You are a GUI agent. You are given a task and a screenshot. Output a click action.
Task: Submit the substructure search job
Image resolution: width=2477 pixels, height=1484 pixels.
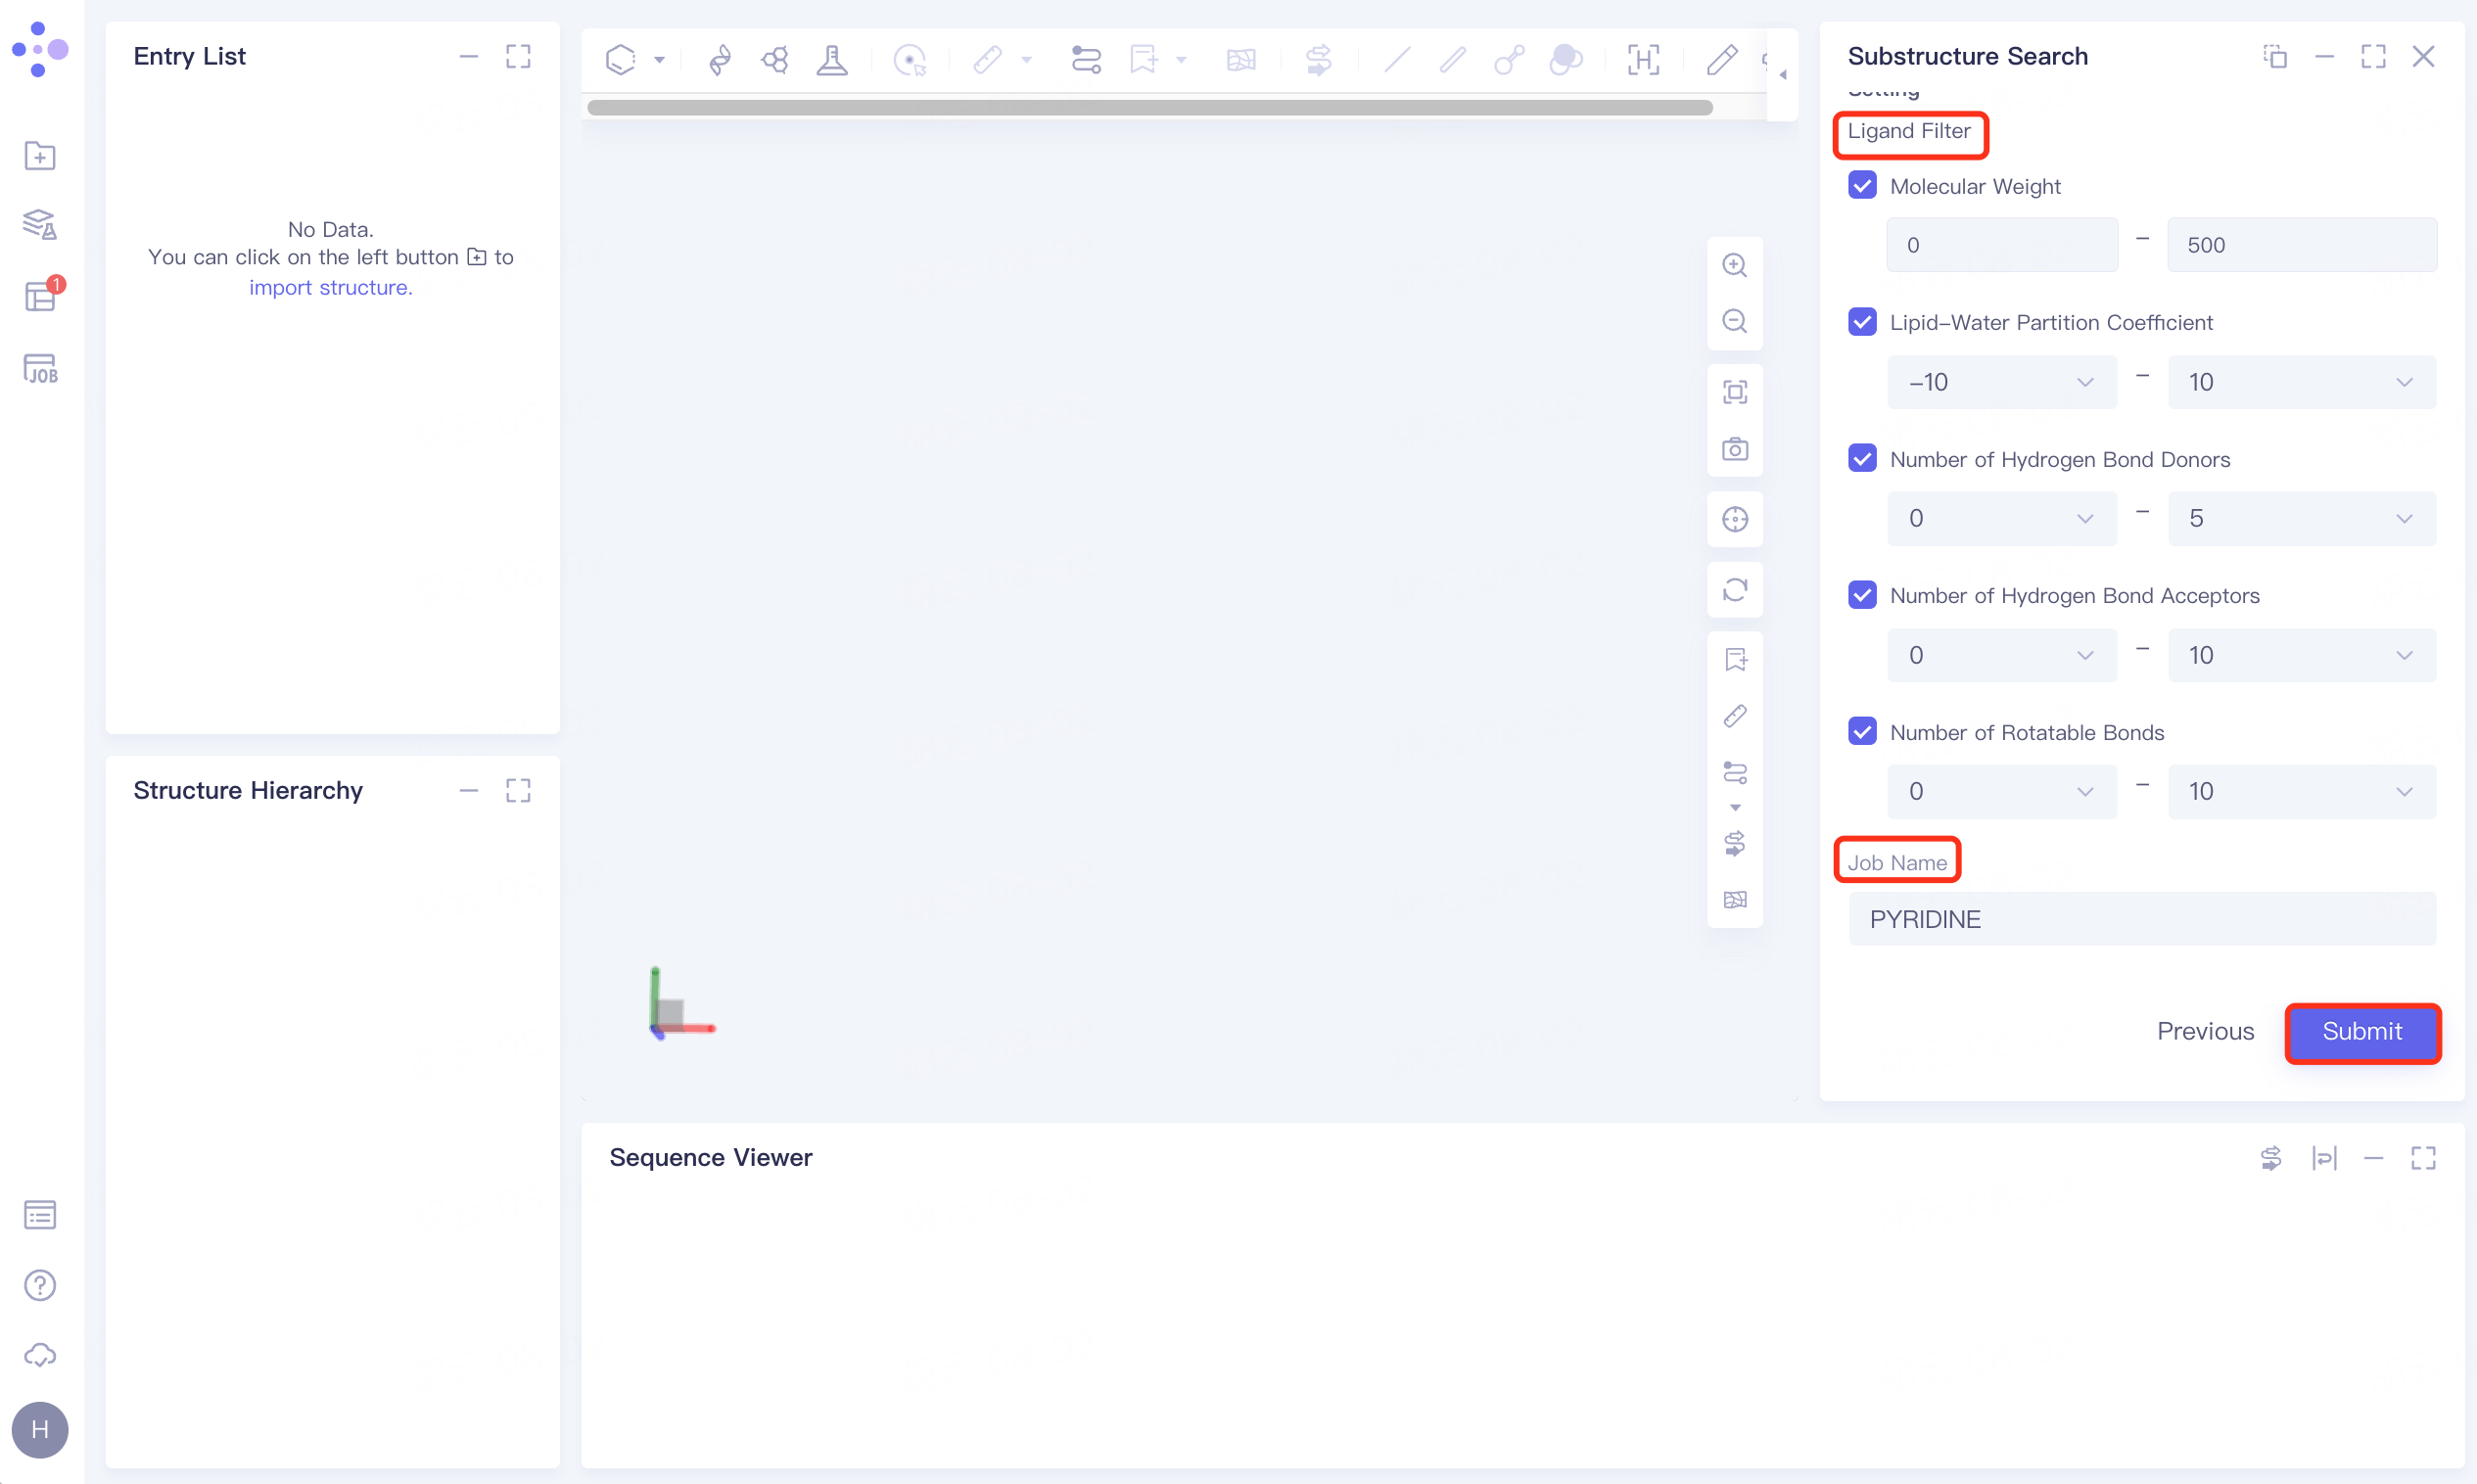(x=2361, y=1031)
